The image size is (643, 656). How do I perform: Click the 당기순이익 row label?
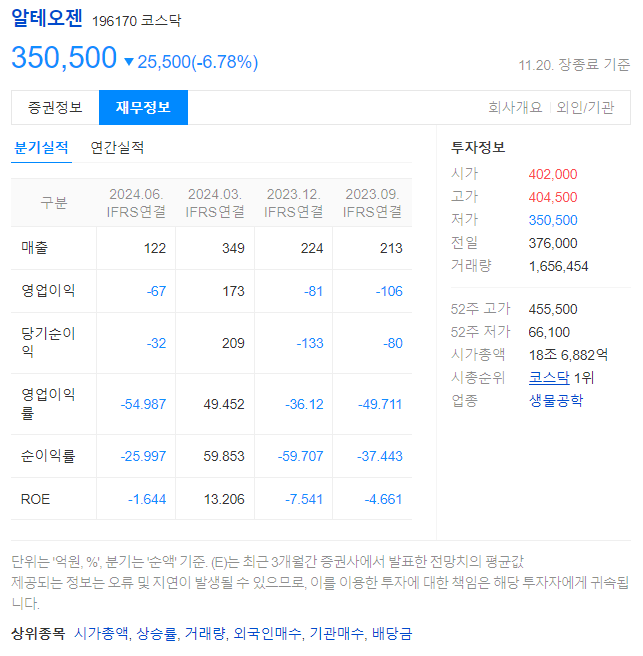point(48,342)
